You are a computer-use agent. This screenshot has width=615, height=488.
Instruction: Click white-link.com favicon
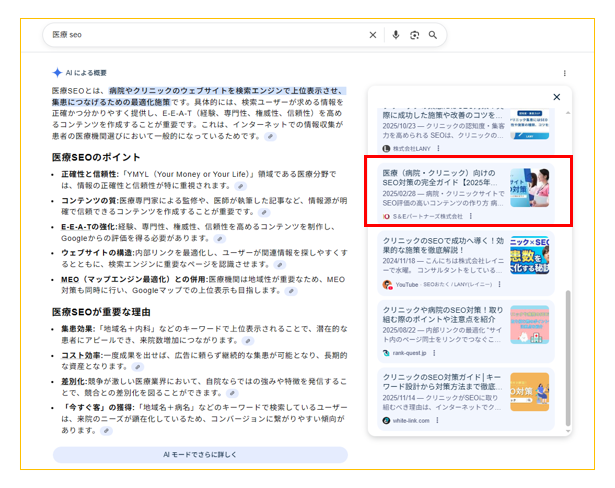tap(386, 421)
